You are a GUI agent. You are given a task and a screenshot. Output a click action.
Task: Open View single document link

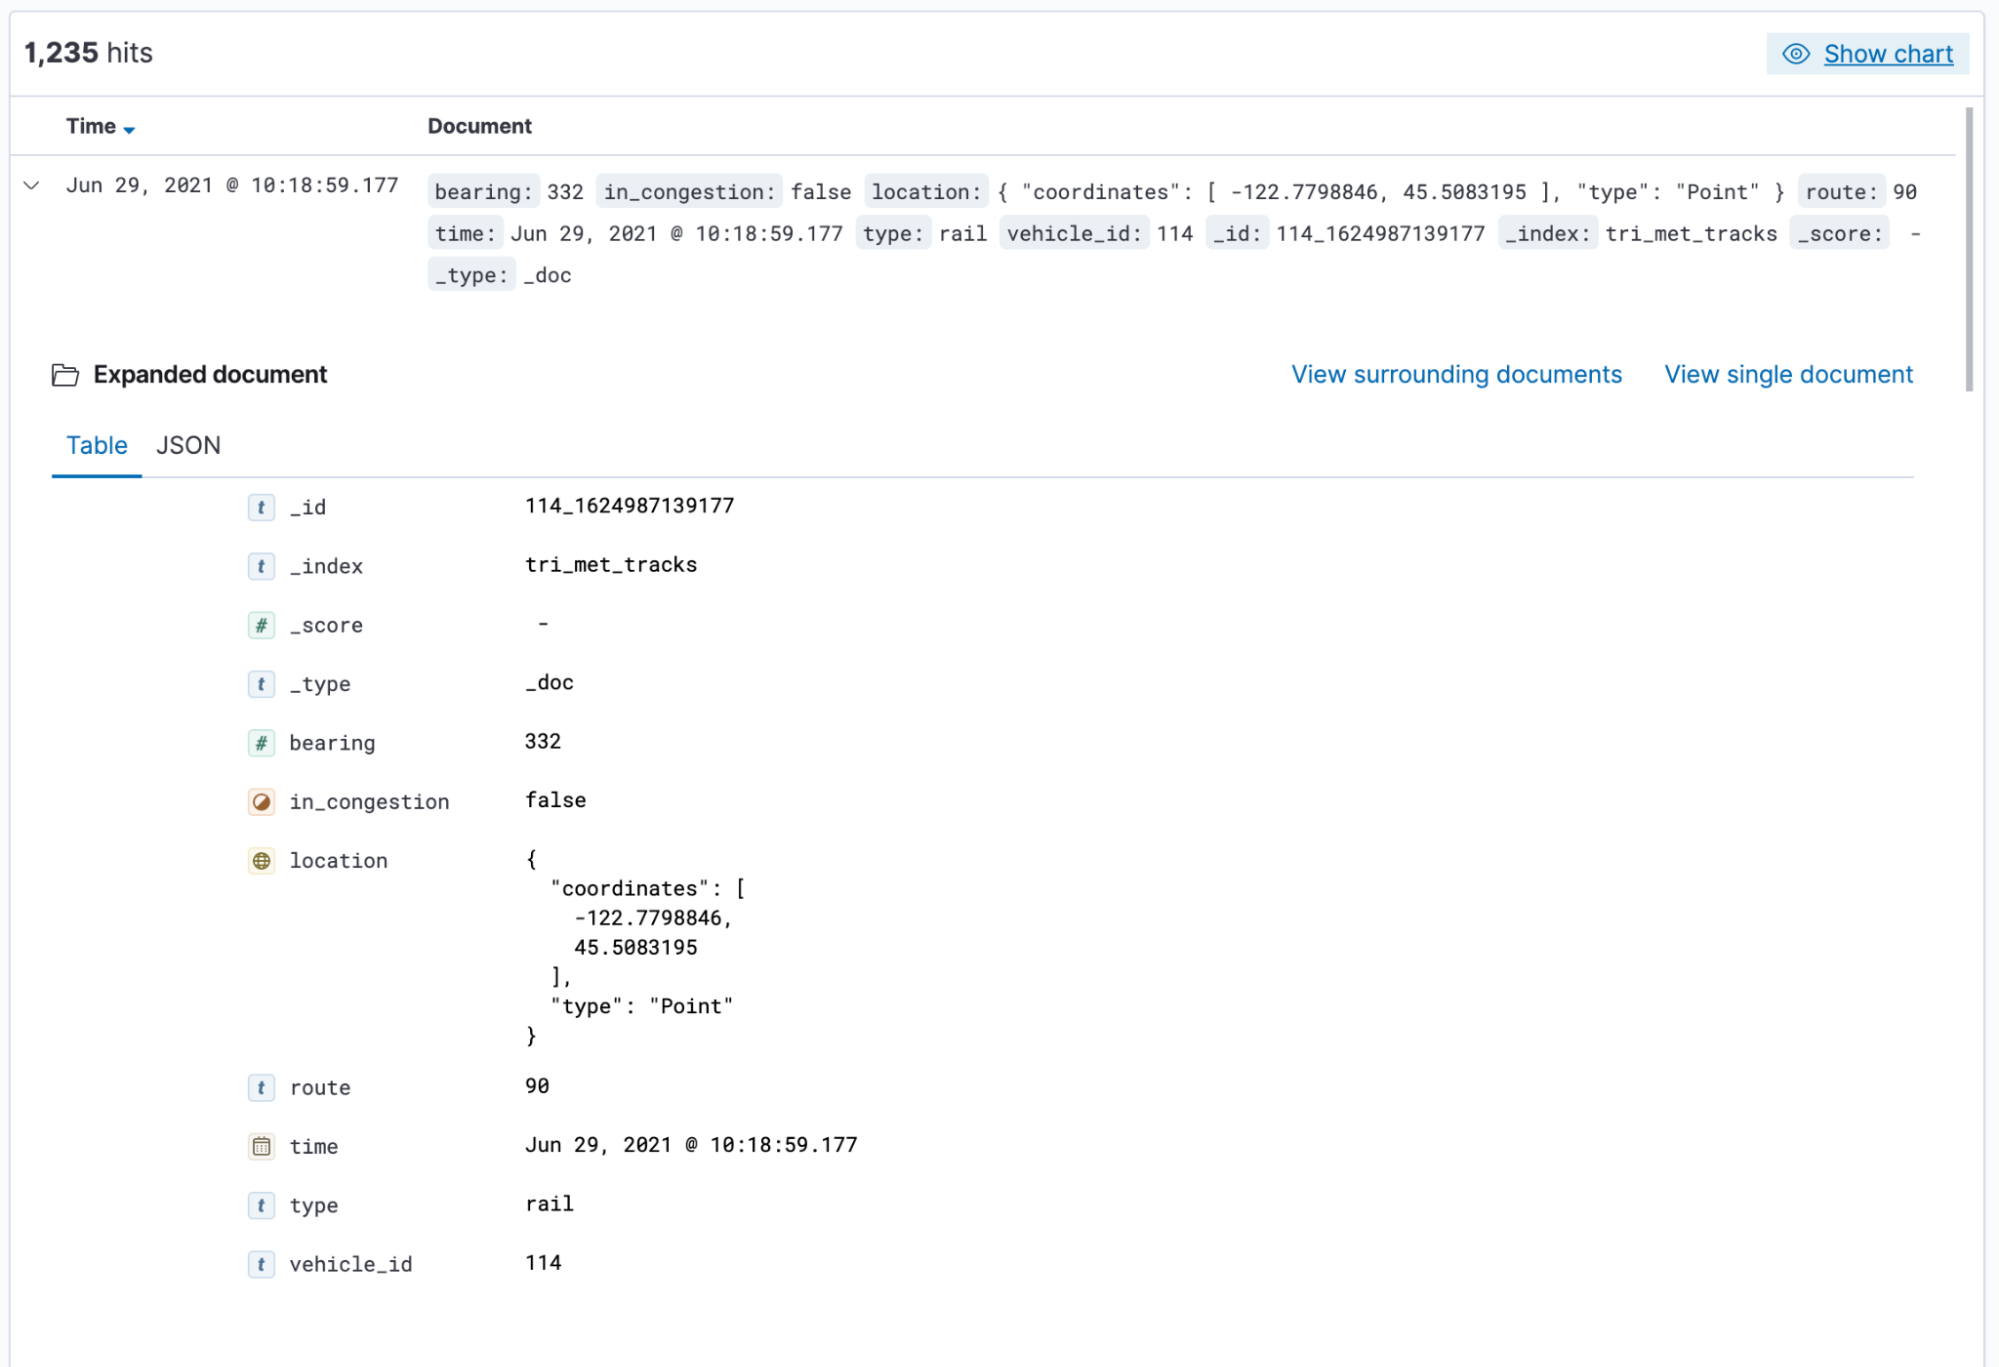1787,374
